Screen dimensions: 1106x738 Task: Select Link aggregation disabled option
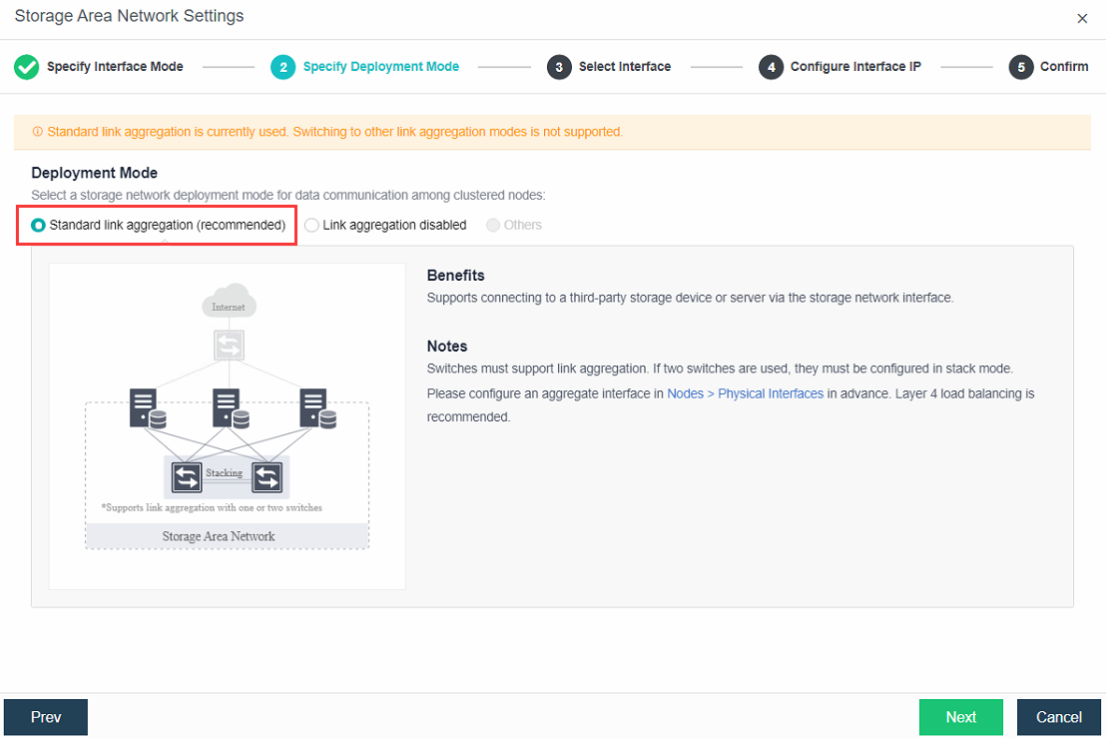[312, 226]
